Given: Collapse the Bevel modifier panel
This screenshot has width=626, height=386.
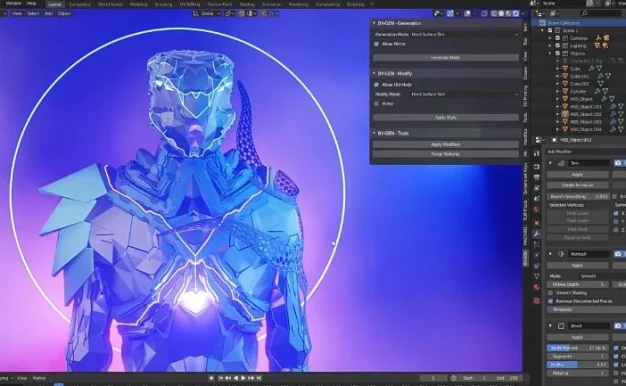Looking at the screenshot, I should 551,326.
